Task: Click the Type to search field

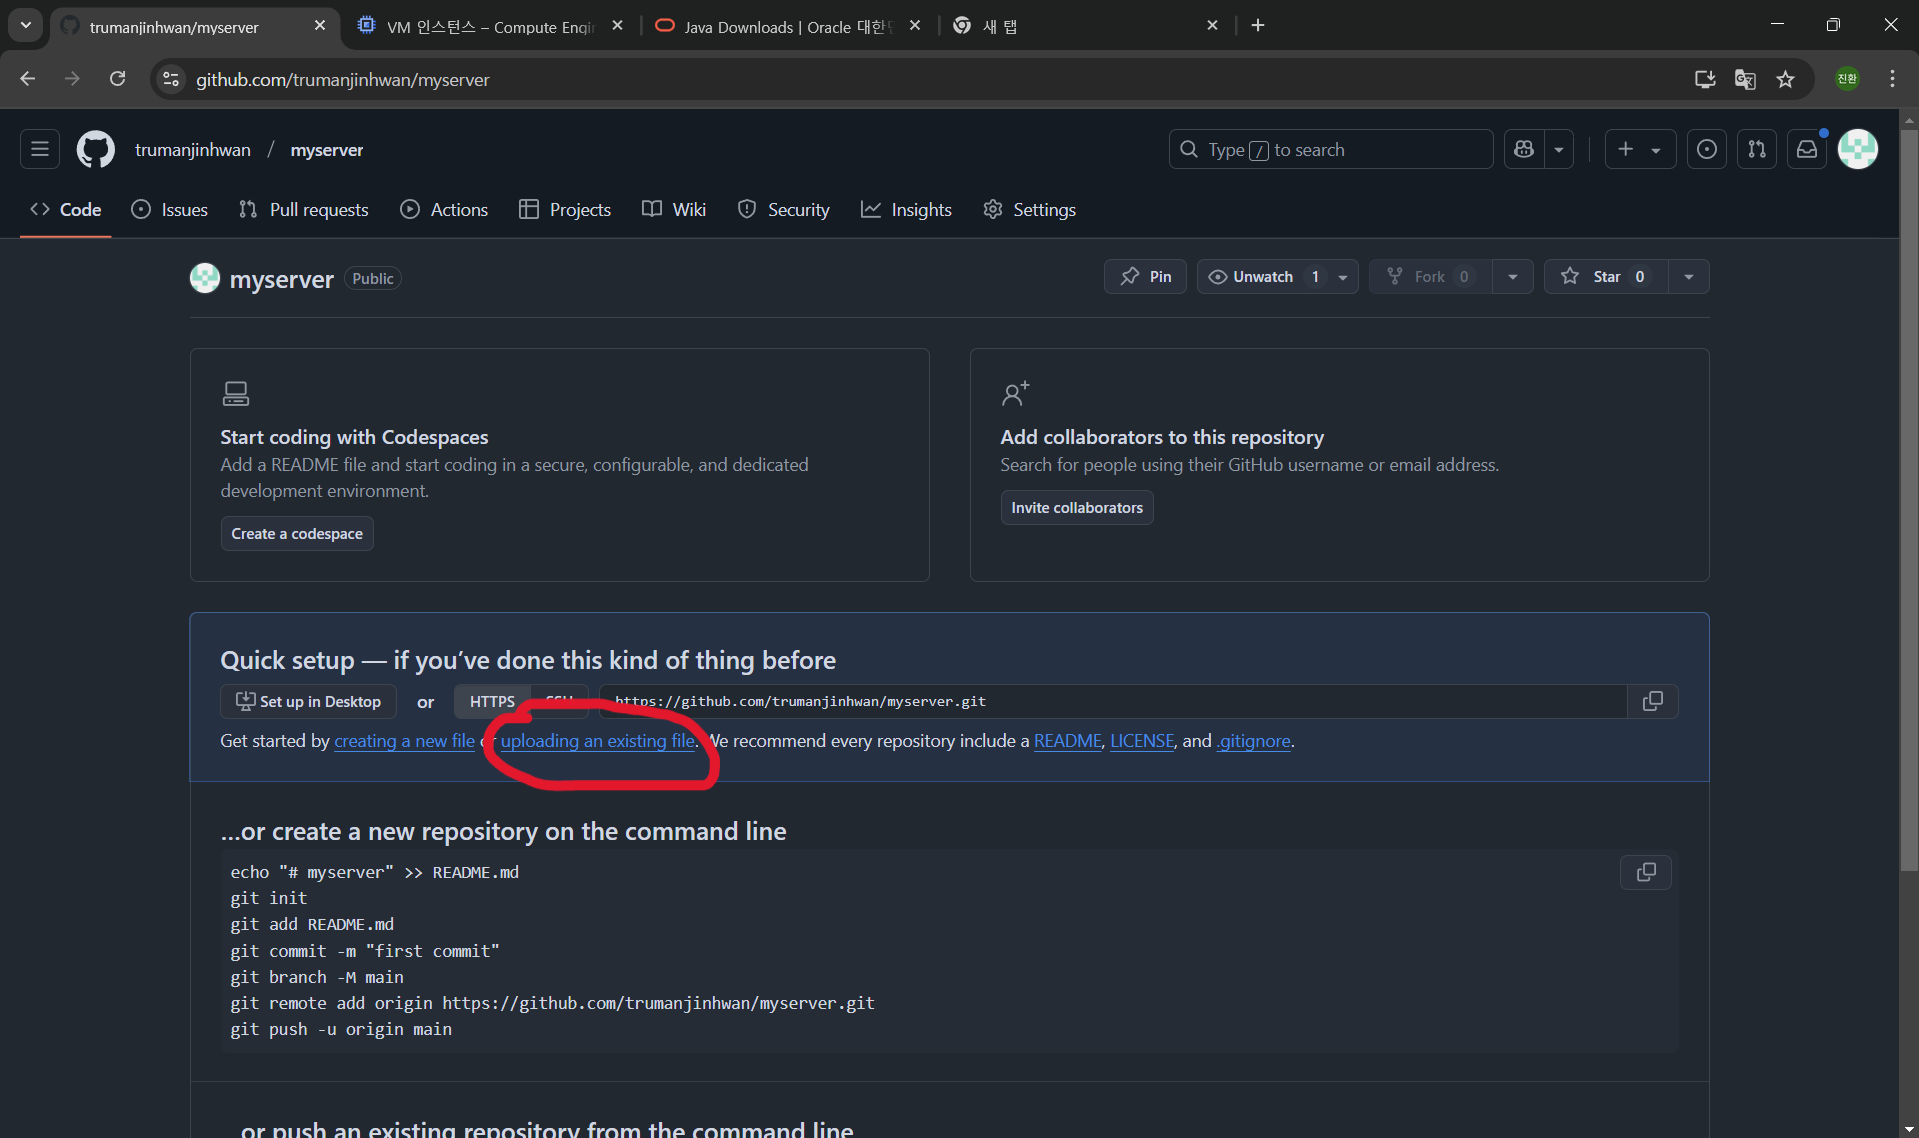Action: [x=1330, y=150]
